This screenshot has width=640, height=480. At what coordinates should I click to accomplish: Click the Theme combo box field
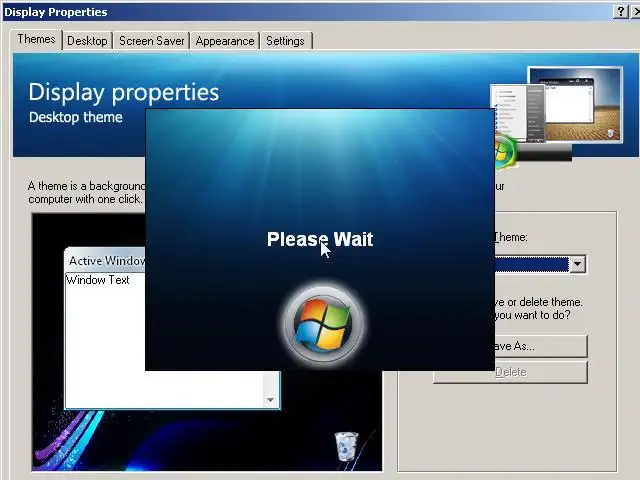coord(540,264)
